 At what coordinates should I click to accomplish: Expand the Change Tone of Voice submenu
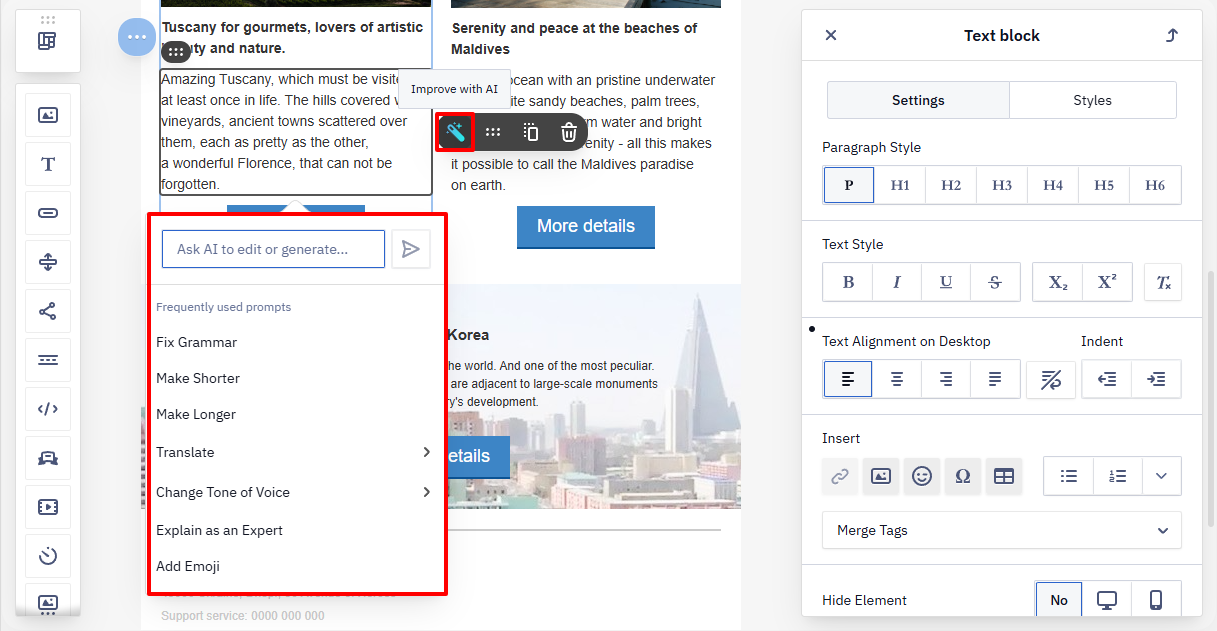pyautogui.click(x=427, y=492)
